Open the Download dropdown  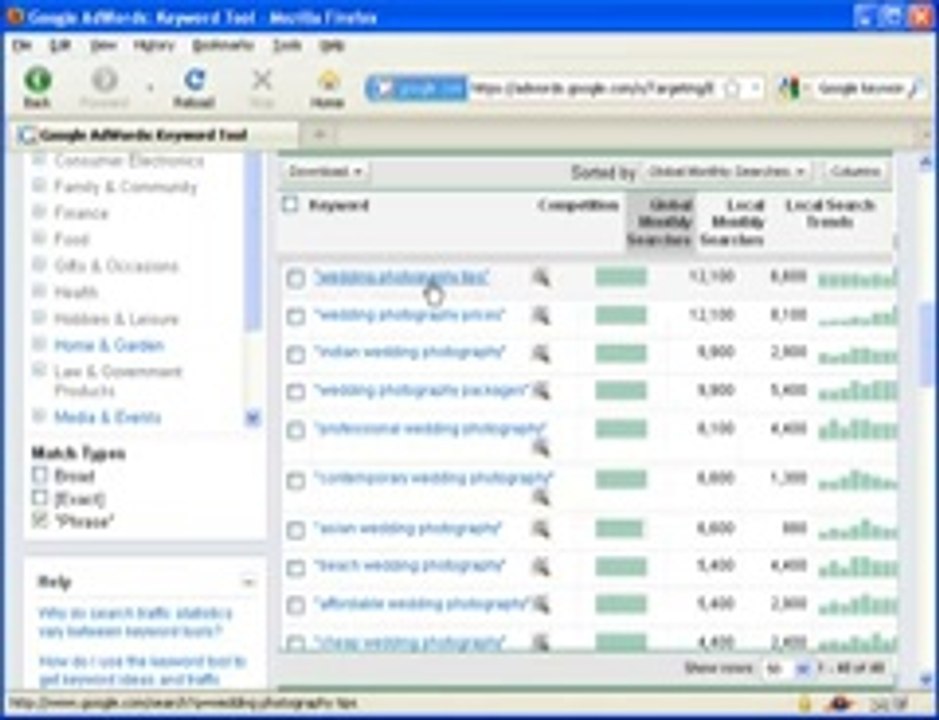[x=325, y=172]
